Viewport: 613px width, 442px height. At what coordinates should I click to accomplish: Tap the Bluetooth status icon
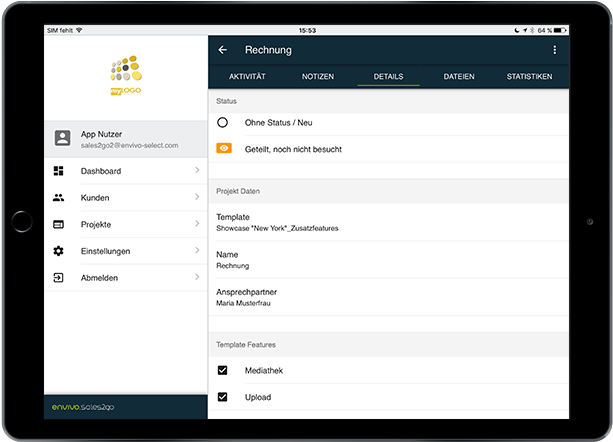532,30
